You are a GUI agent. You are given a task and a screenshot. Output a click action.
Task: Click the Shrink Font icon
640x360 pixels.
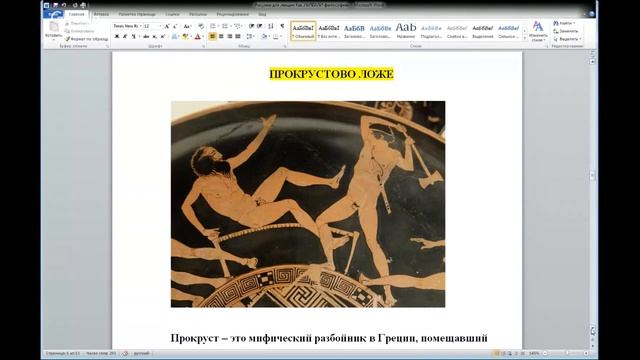[175, 26]
